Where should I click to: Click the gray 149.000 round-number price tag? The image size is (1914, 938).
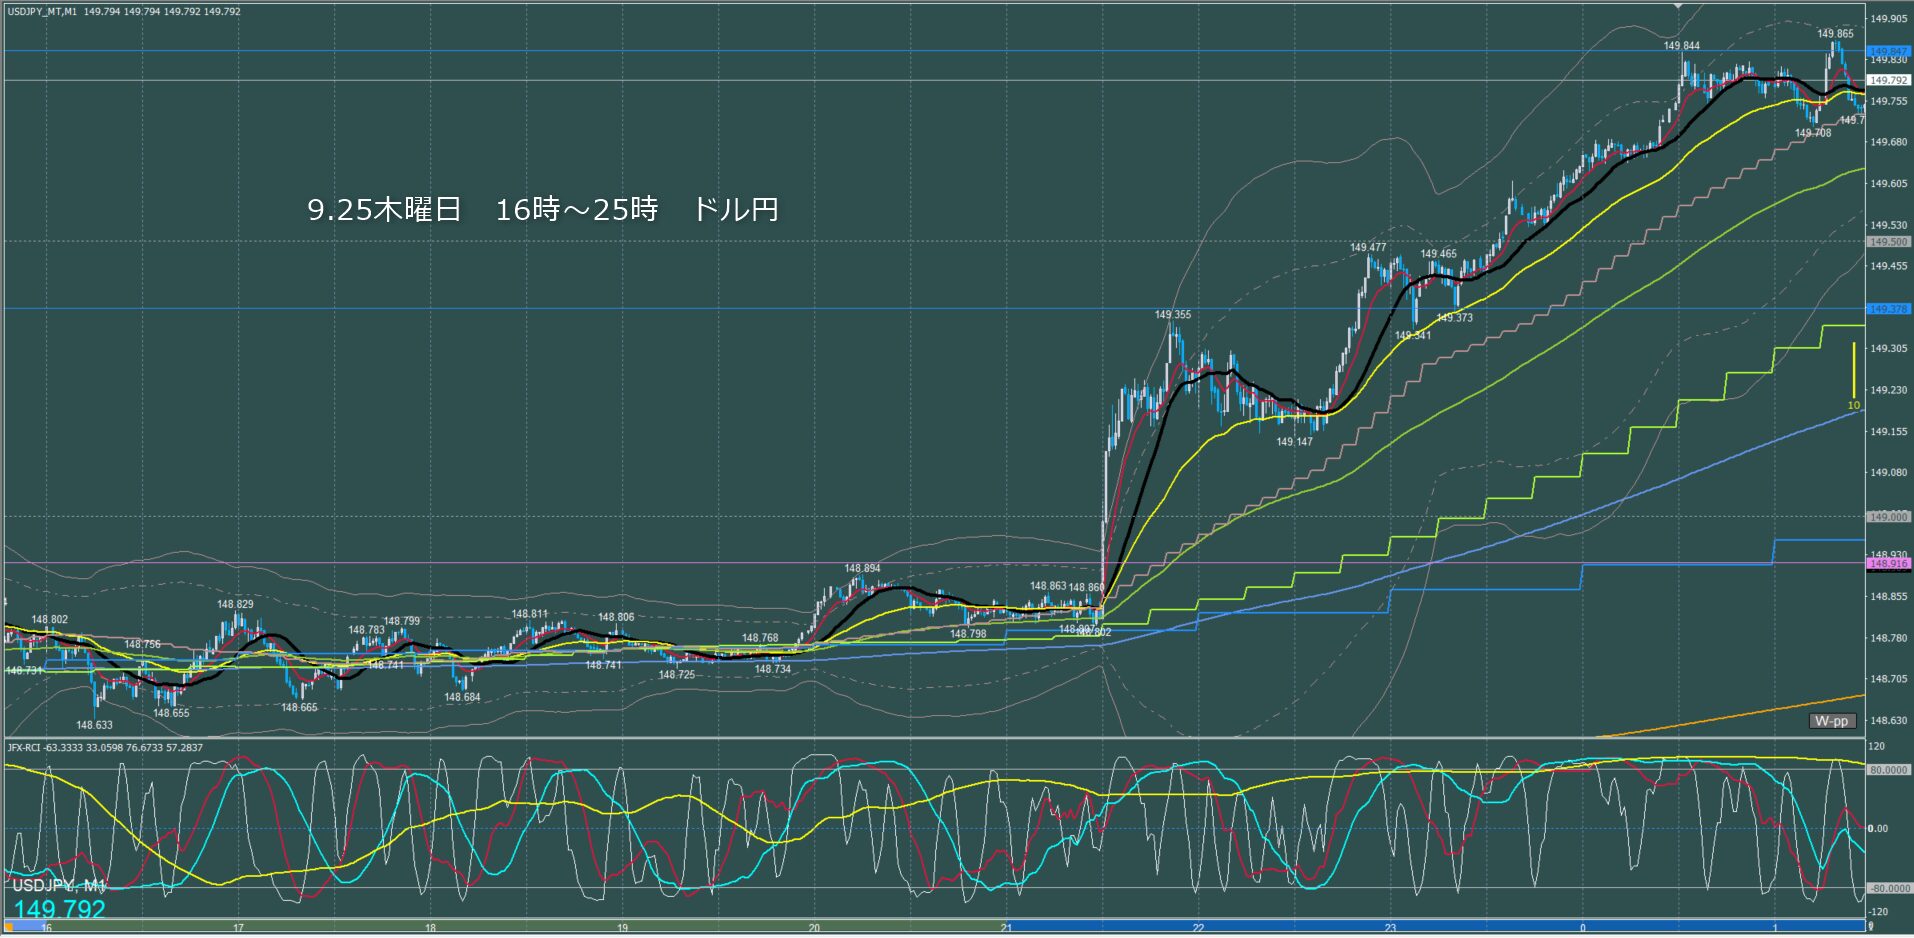click(1888, 517)
